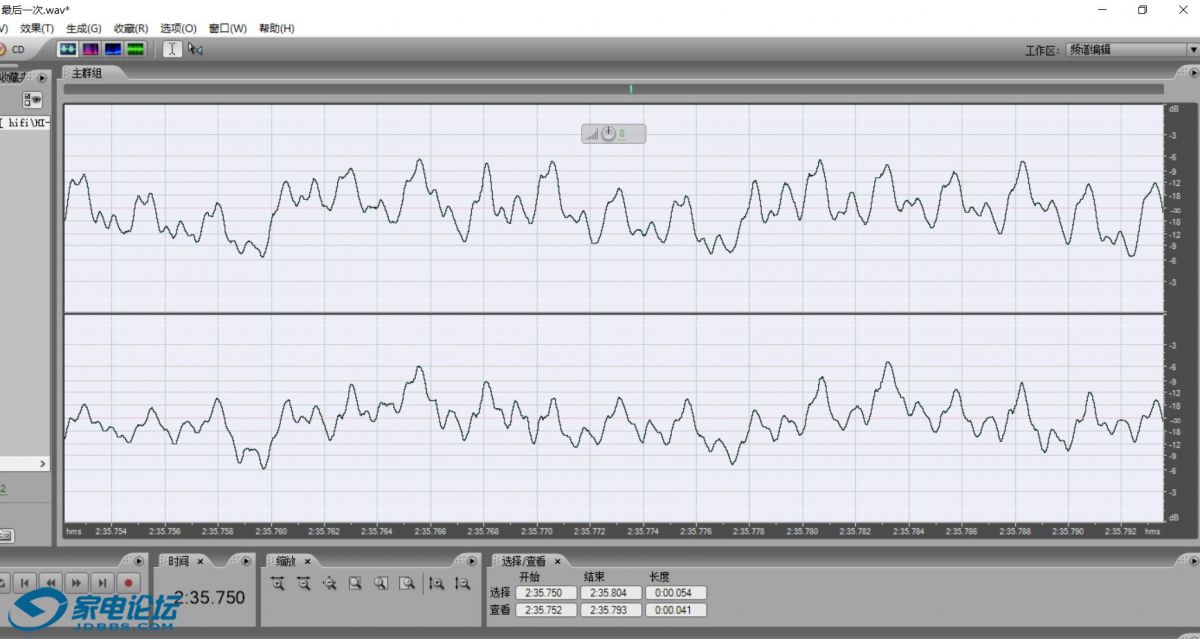Open the 效果(T) menu
The height and width of the screenshot is (639, 1200).
coord(37,28)
